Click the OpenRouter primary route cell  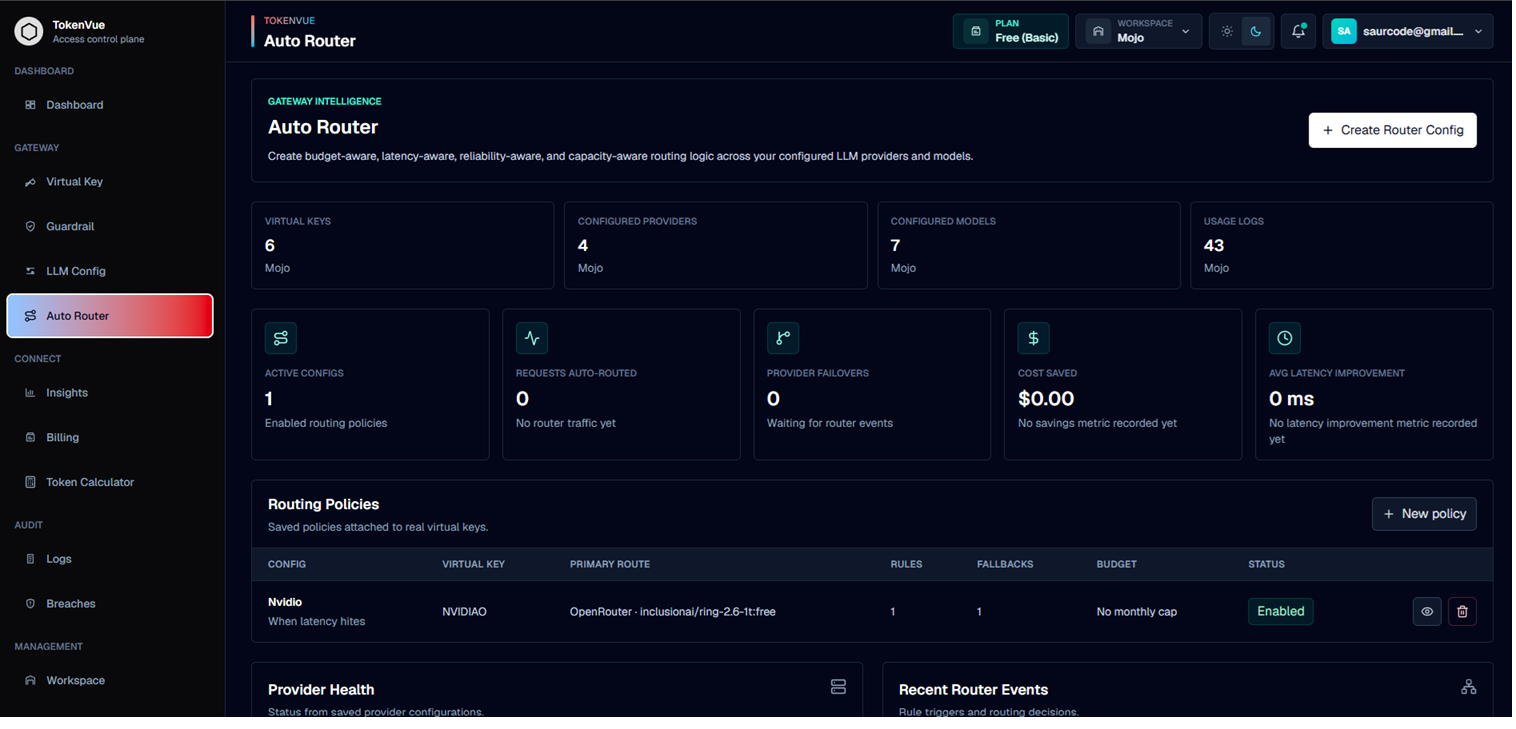click(x=672, y=611)
